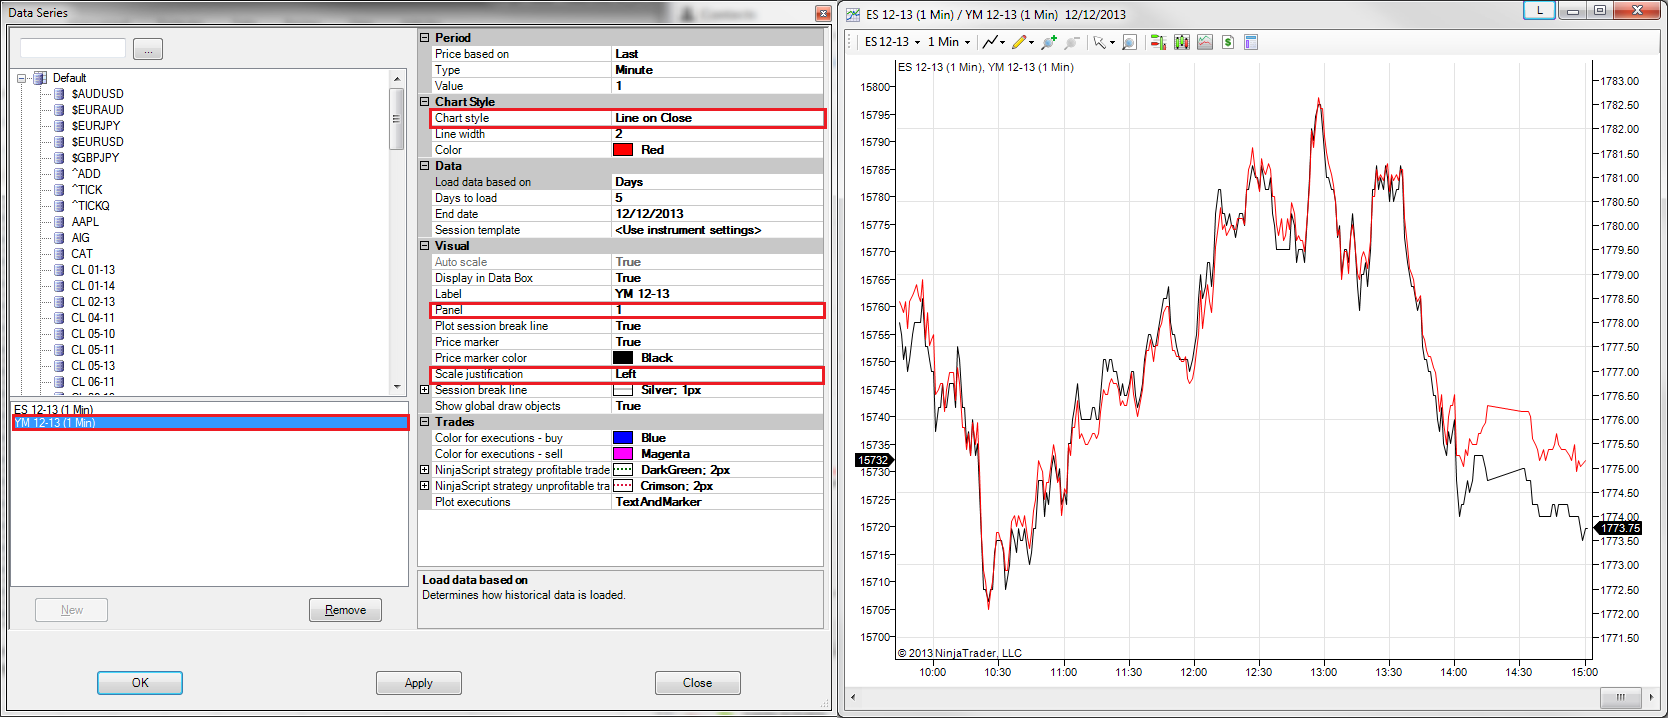Click the zoom frame magnifier icon

point(1129,42)
